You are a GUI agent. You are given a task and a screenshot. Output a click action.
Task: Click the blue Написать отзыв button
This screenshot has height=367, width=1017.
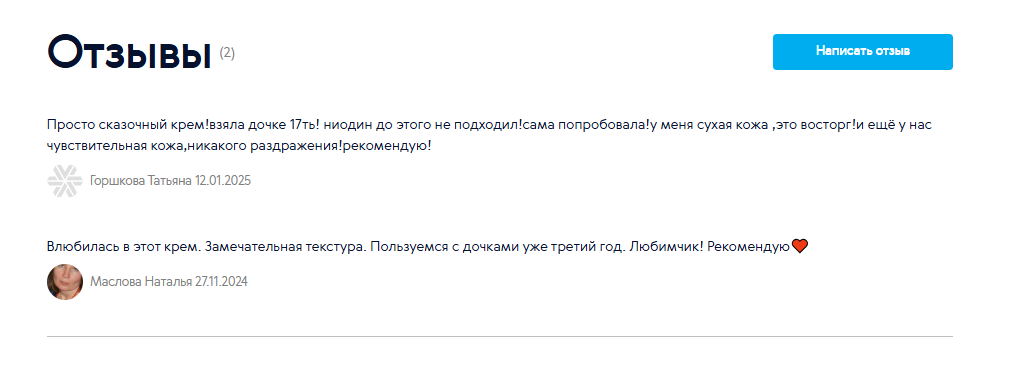863,52
